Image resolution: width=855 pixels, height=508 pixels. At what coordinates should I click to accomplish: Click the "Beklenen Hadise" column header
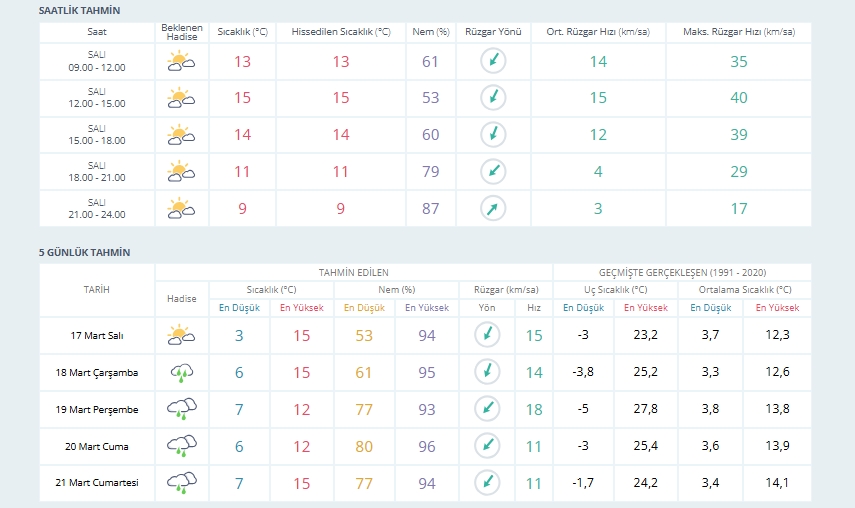tap(181, 33)
